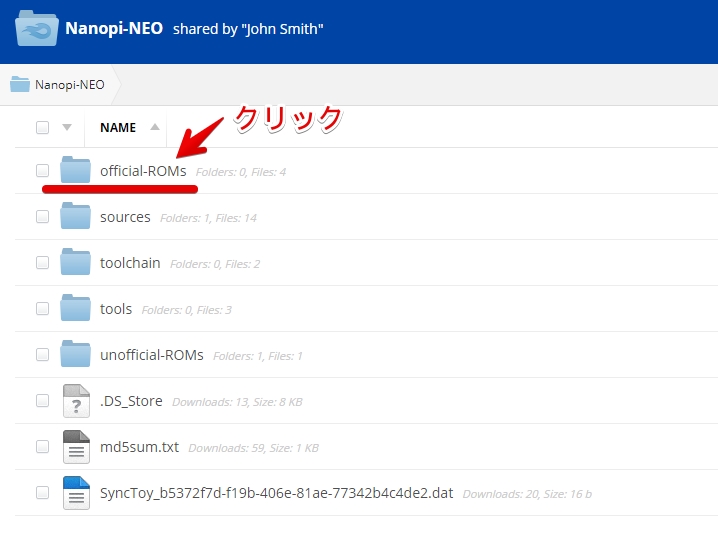Click the blue document icon for SyncToy file

76,493
